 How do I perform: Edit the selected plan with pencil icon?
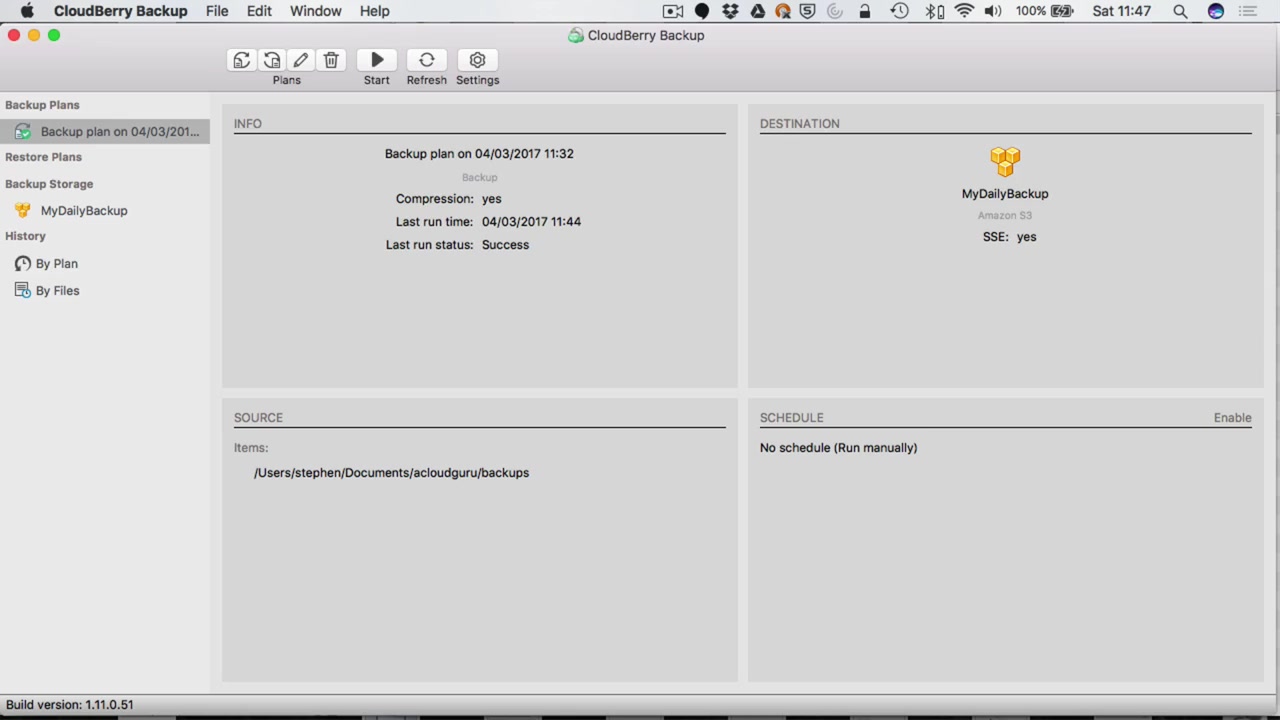[301, 60]
